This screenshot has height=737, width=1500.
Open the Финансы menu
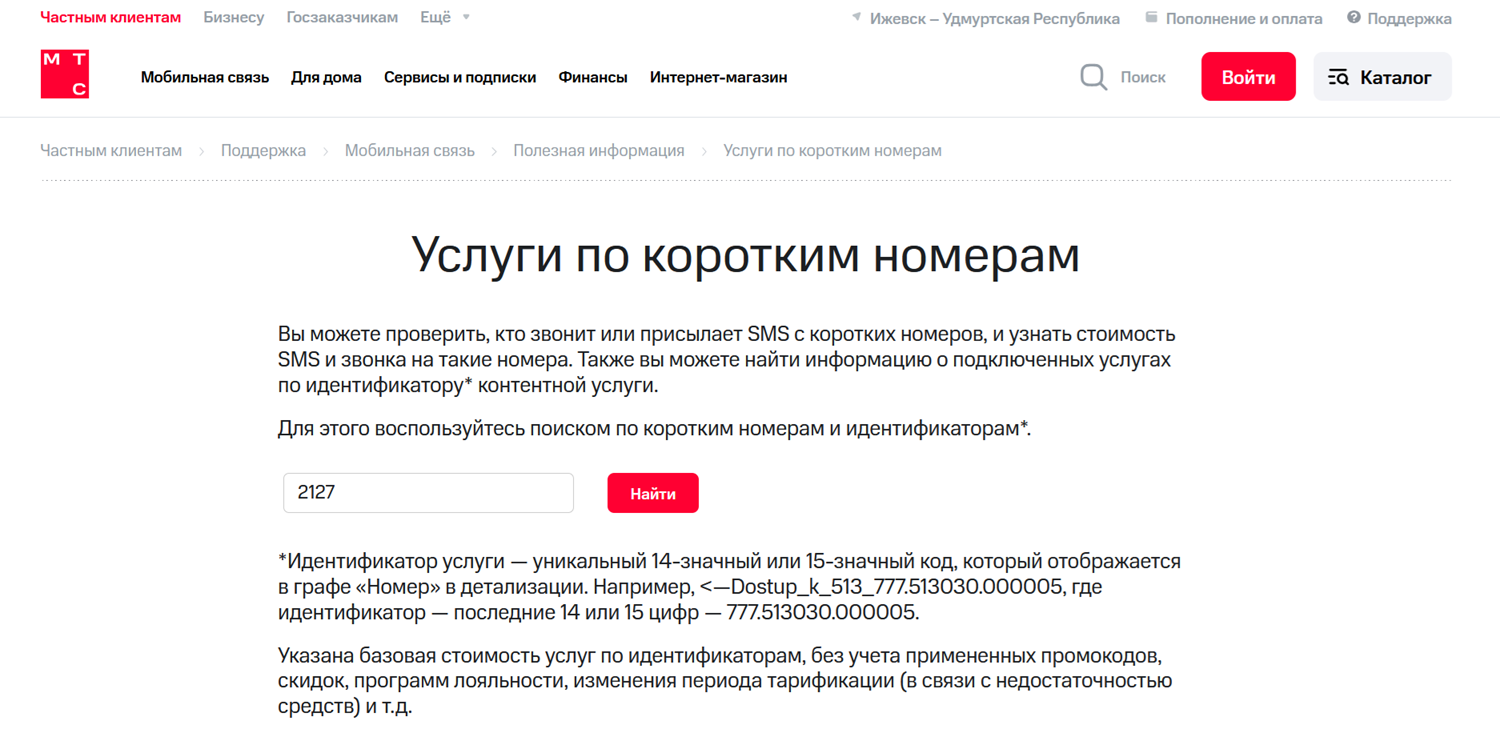(593, 77)
